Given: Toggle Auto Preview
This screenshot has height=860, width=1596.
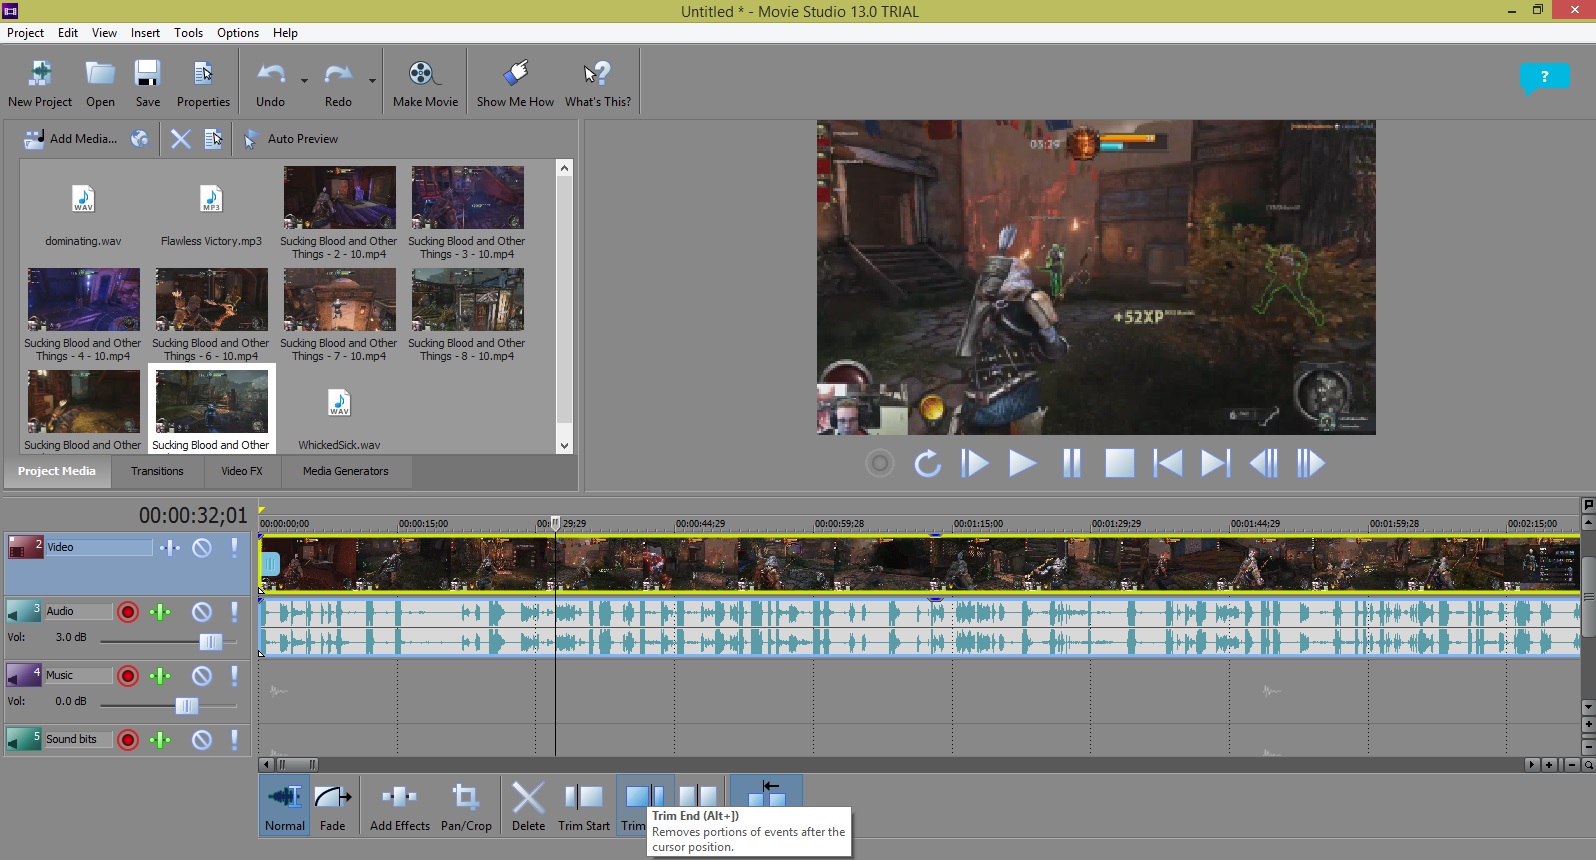Looking at the screenshot, I should (x=292, y=139).
